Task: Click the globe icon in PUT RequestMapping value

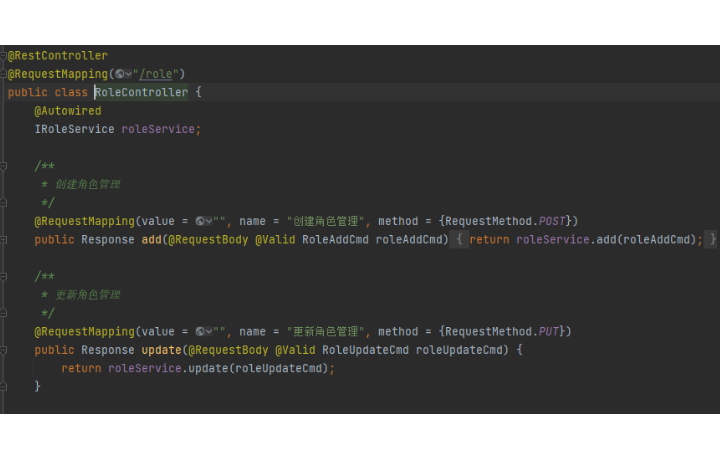Action: 200,331
